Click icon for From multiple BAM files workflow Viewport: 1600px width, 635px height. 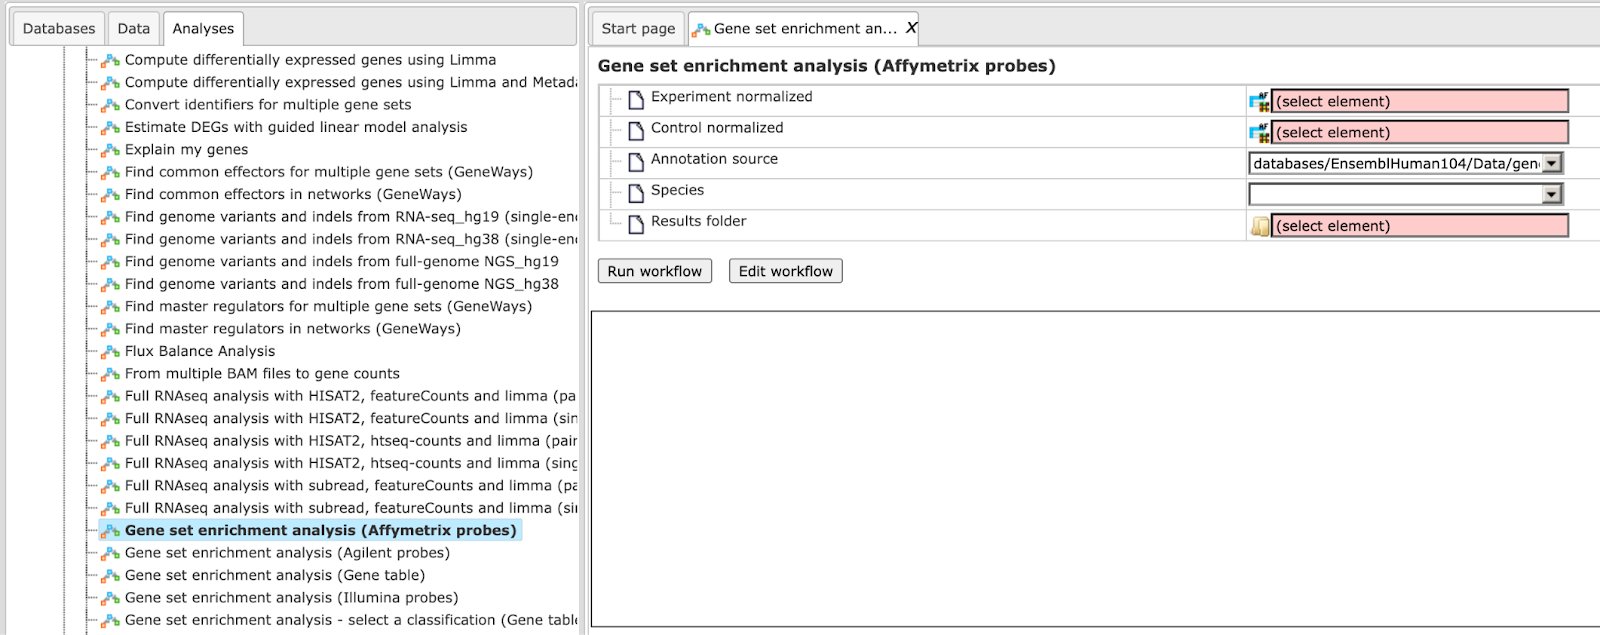(111, 374)
